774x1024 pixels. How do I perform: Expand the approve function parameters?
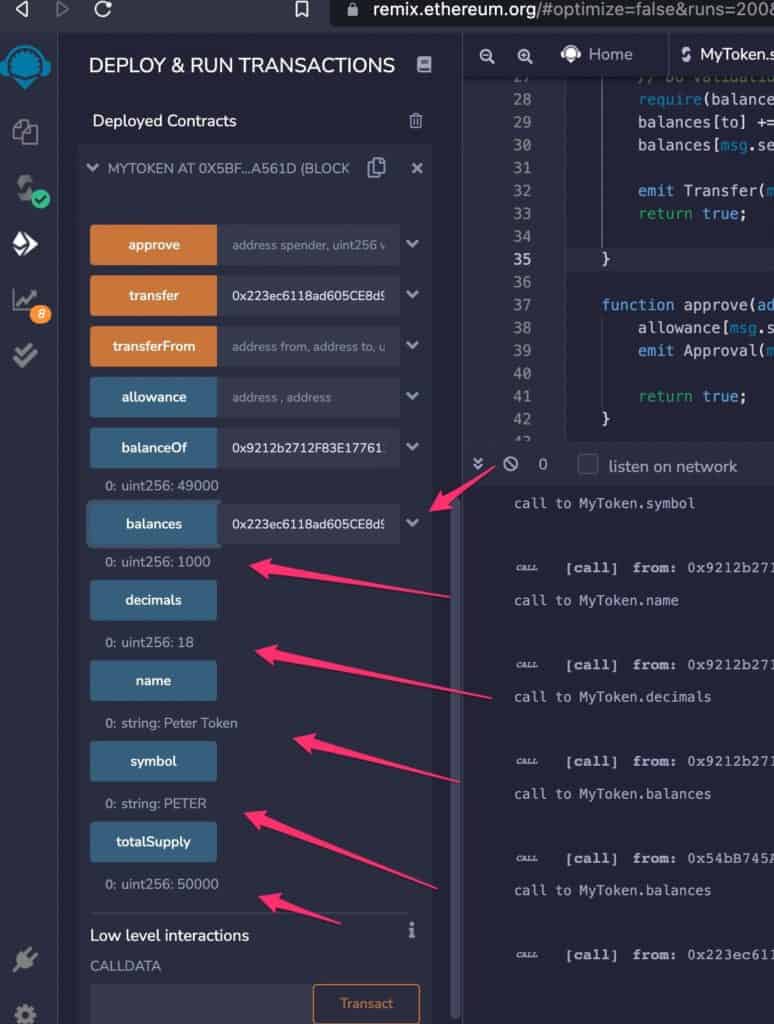point(412,244)
